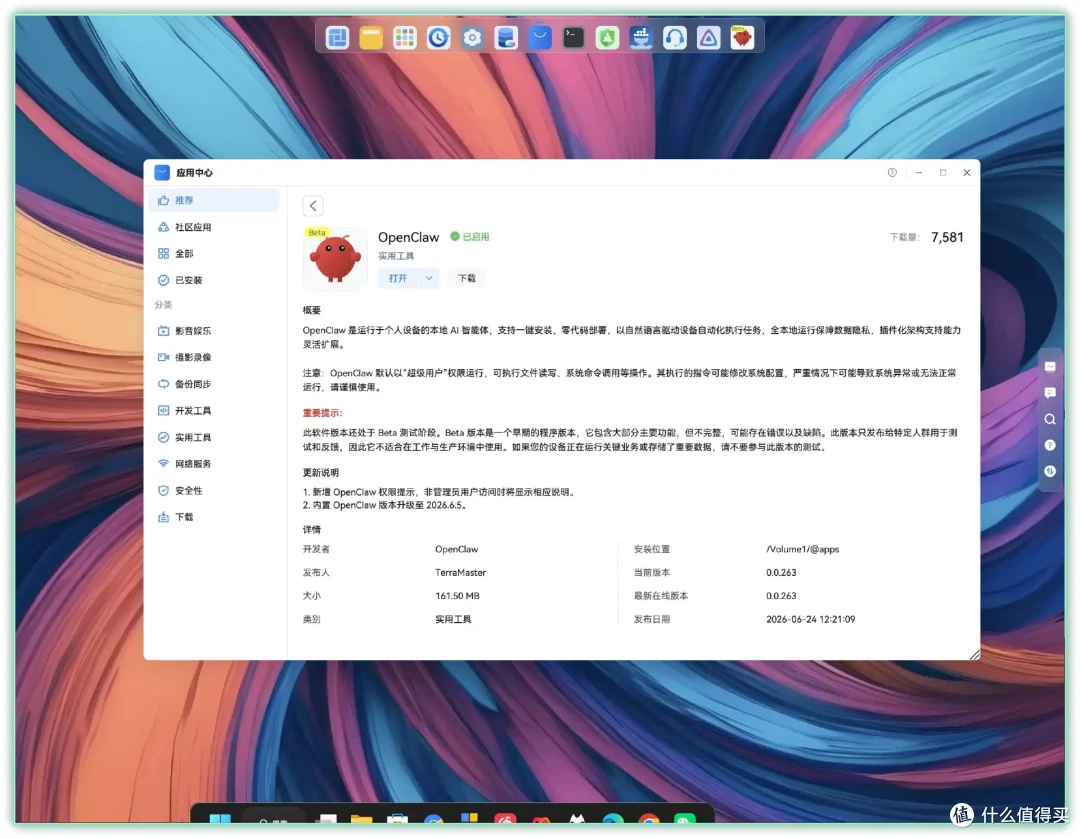The image size is (1080, 838).
Task: Open the 安全性 category
Action: click(214, 490)
